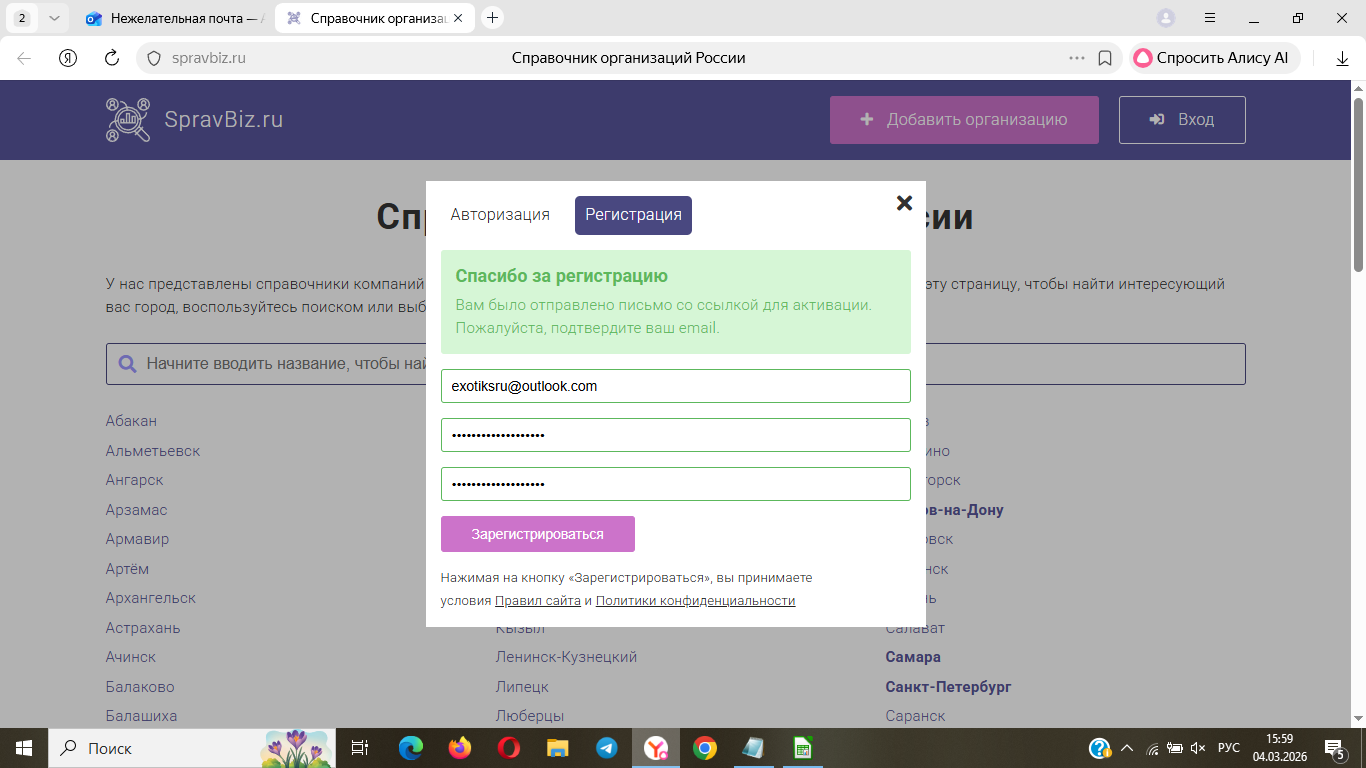Launch Microsoft Edge from the taskbar

411,748
